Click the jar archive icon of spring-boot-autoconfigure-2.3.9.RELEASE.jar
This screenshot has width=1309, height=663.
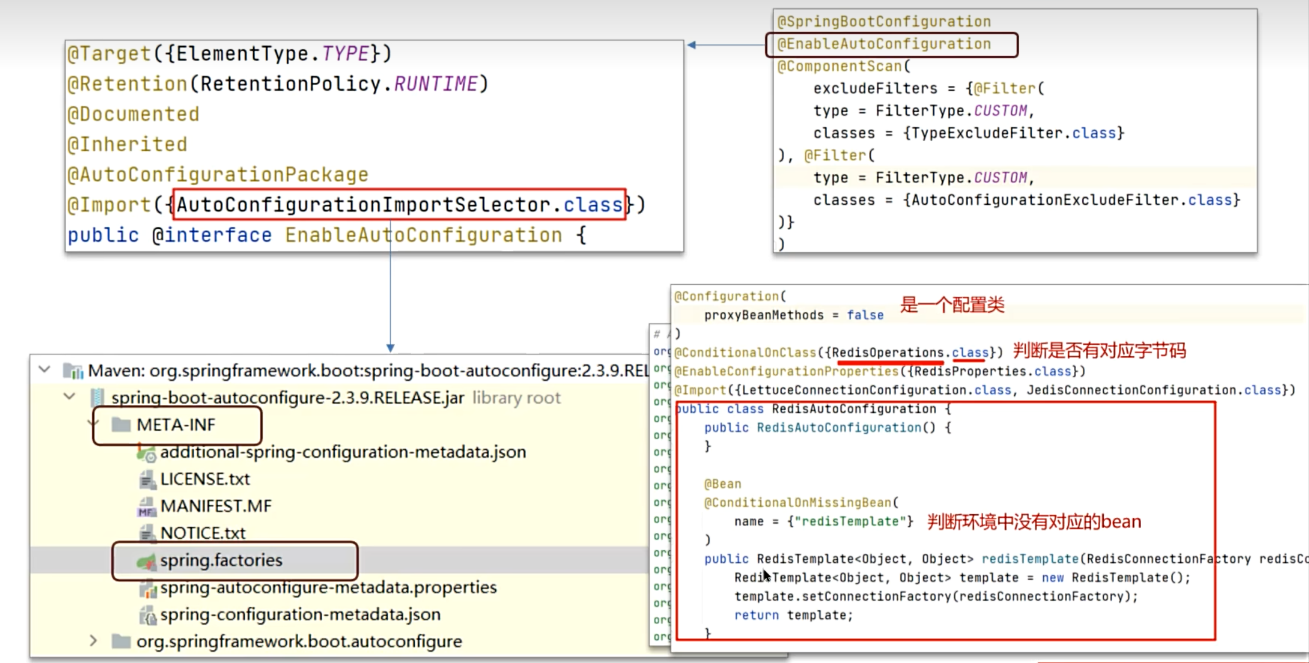(x=96, y=398)
